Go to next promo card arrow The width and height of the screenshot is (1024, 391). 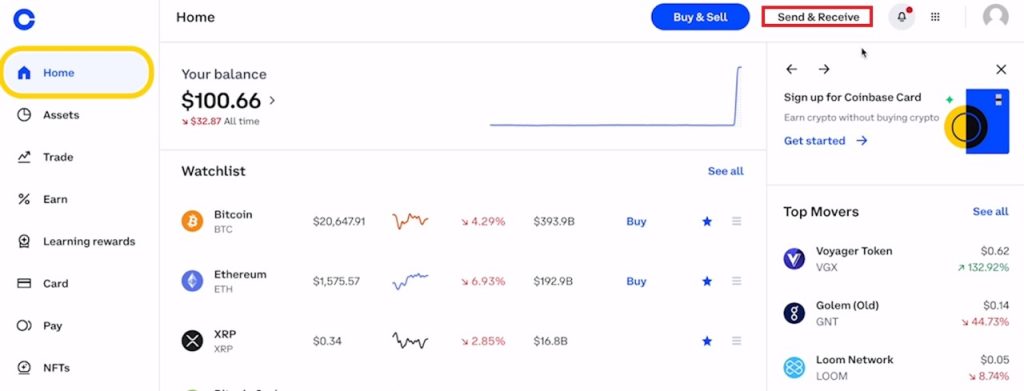[x=824, y=69]
